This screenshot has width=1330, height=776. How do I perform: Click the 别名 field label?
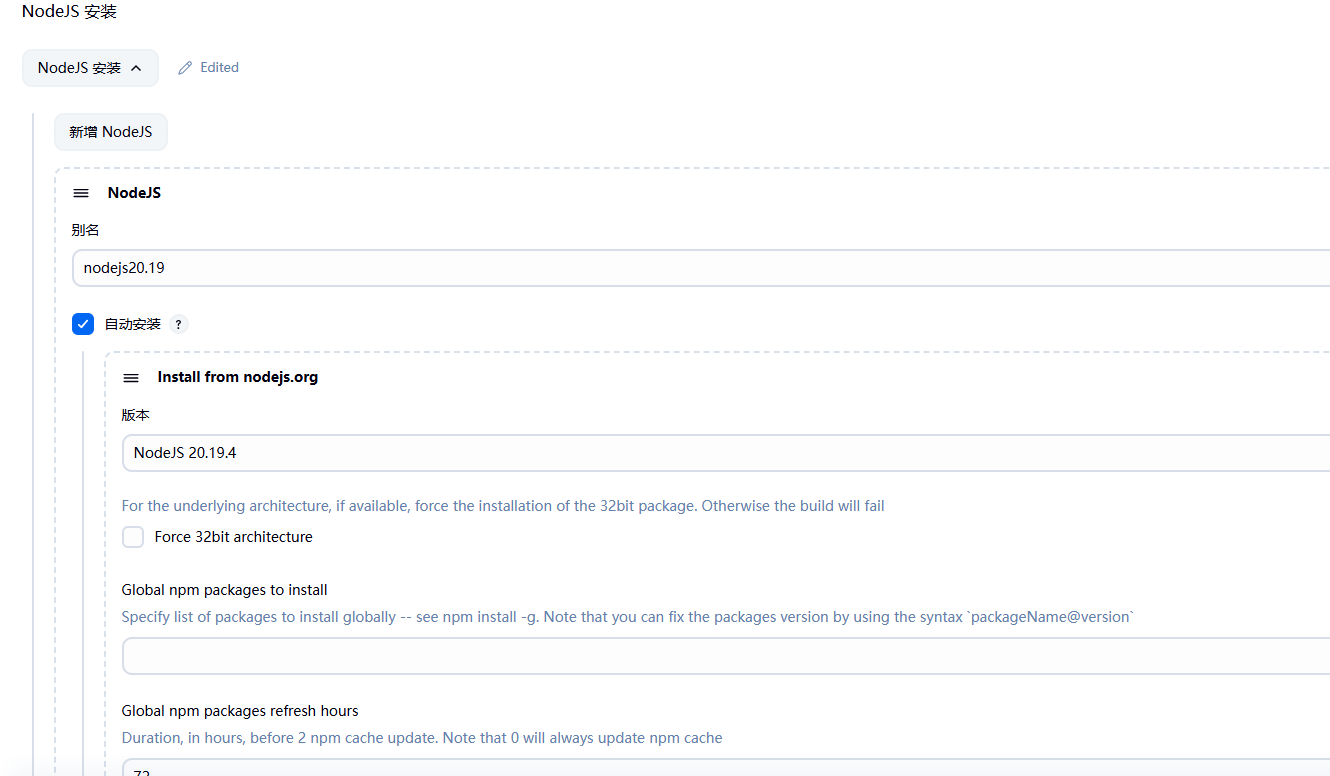86,230
